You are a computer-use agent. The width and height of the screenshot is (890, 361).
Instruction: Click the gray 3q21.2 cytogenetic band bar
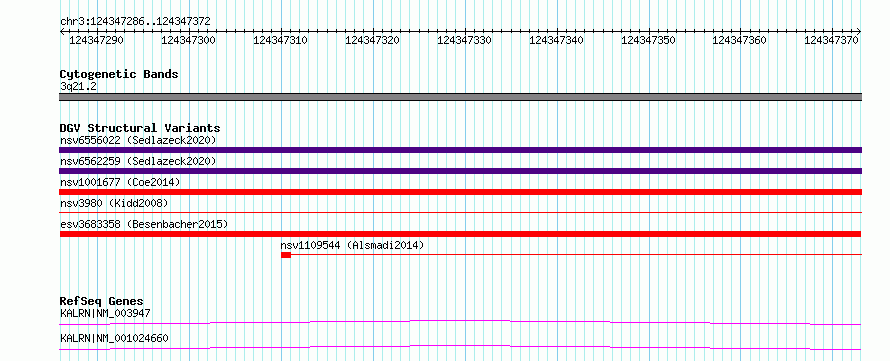coord(460,97)
